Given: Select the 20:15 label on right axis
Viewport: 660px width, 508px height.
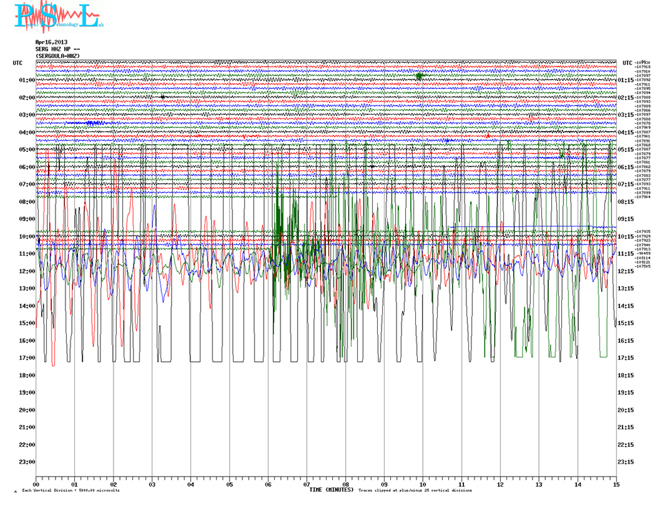Looking at the screenshot, I should pos(626,410).
